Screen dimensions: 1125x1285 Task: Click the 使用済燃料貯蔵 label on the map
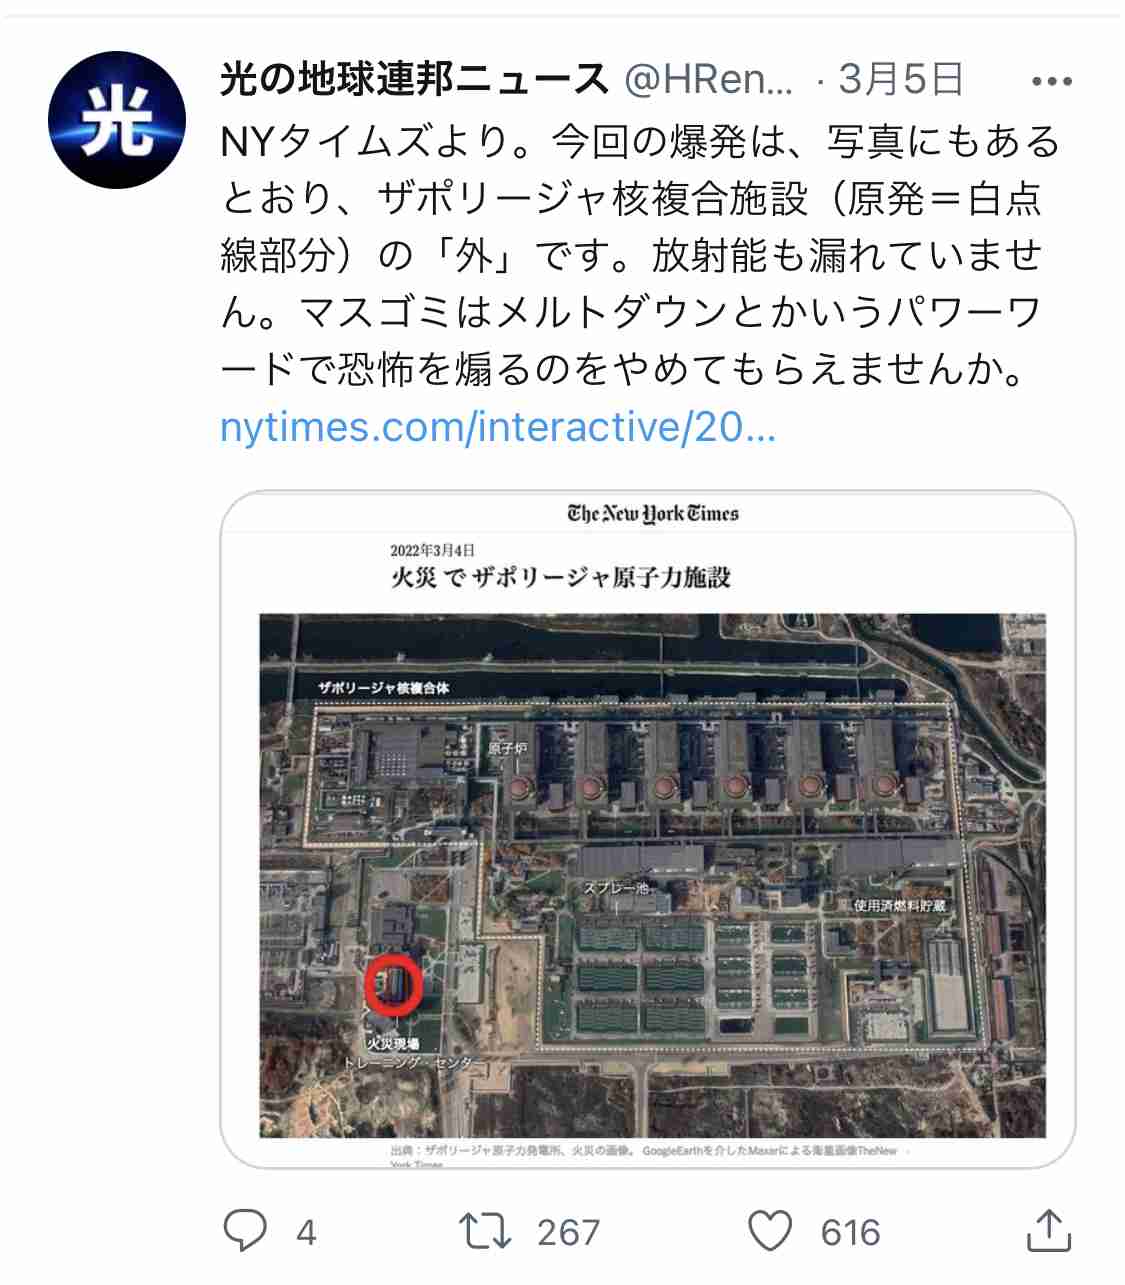coord(899,905)
